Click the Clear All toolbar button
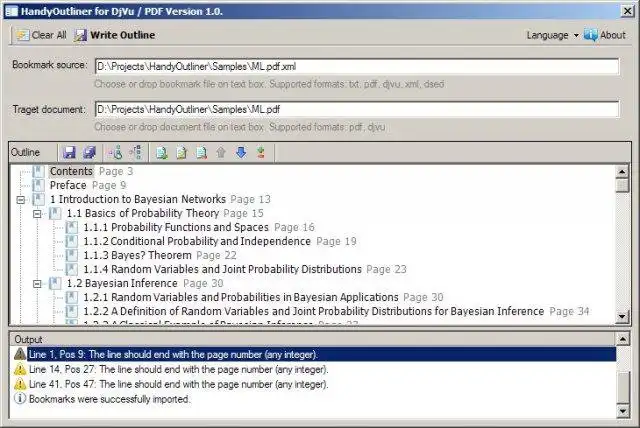This screenshot has width=640, height=428. (x=41, y=35)
